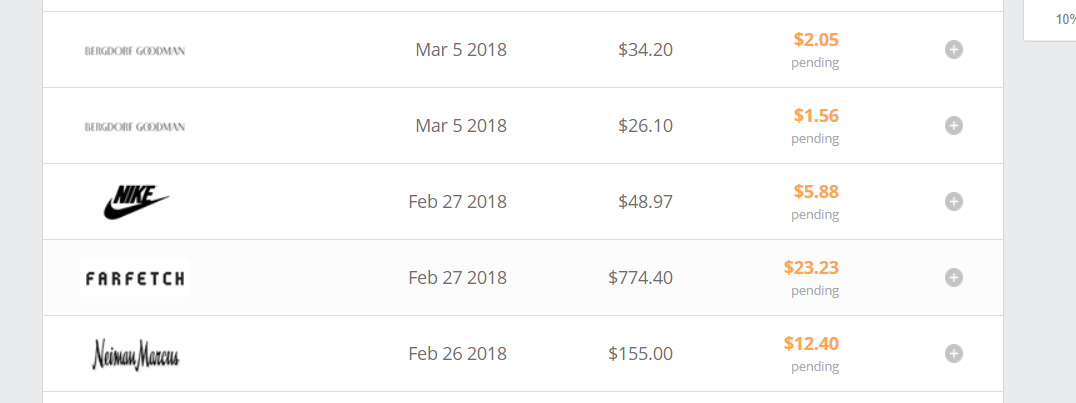Click Bergdorf Goodman logo in $34.20 row
Screen dimensions: 1076x403
point(135,50)
